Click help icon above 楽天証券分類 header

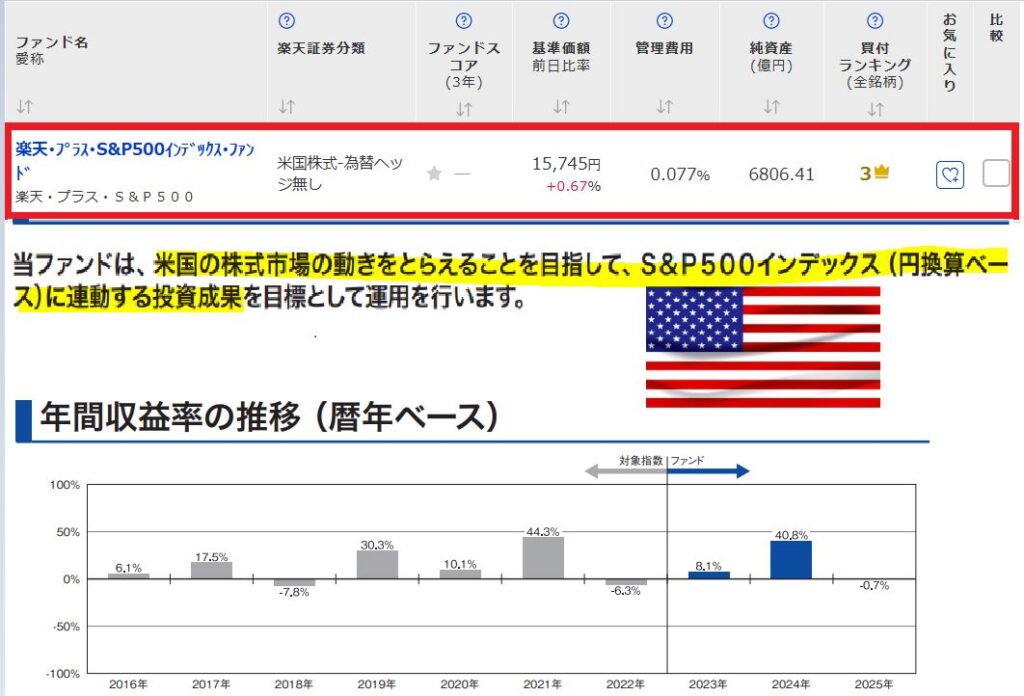287,21
